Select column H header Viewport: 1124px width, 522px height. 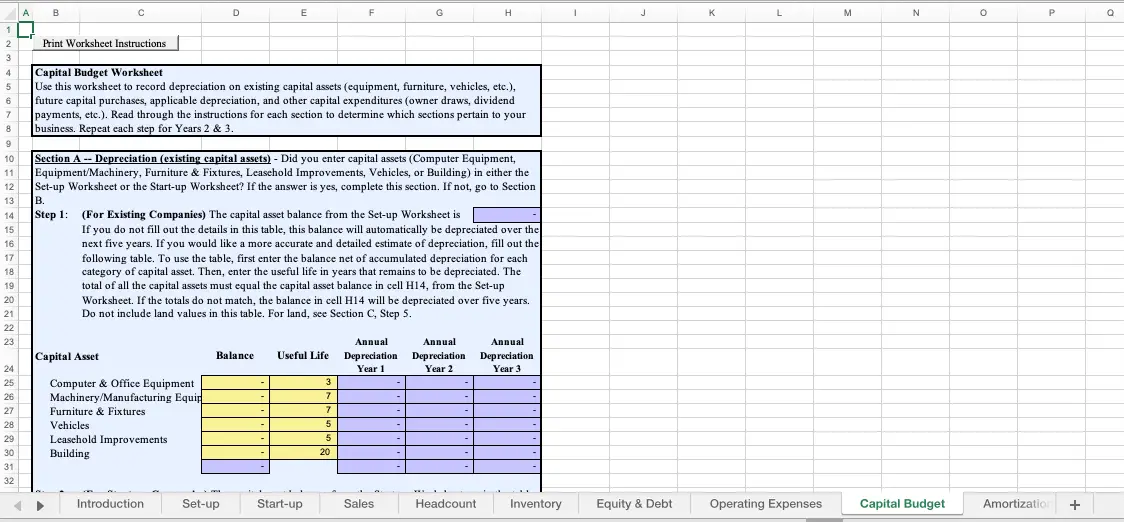[507, 13]
